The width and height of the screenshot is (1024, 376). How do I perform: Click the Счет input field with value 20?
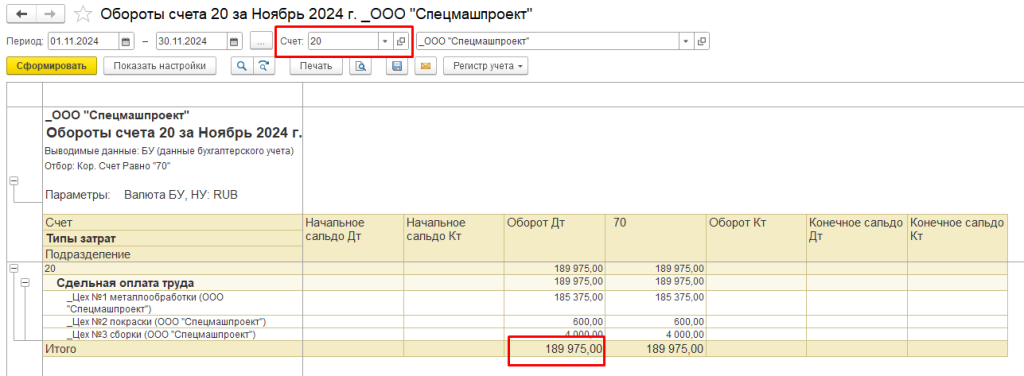[x=344, y=41]
